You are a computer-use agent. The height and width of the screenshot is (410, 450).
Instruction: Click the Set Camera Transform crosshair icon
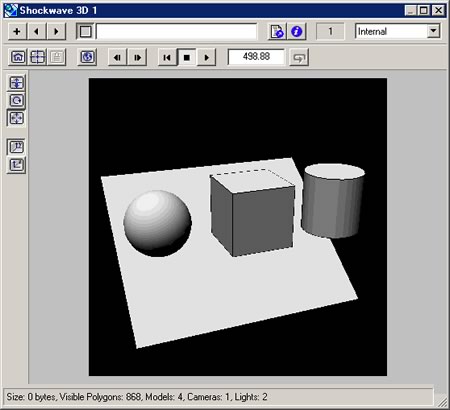(x=37, y=57)
